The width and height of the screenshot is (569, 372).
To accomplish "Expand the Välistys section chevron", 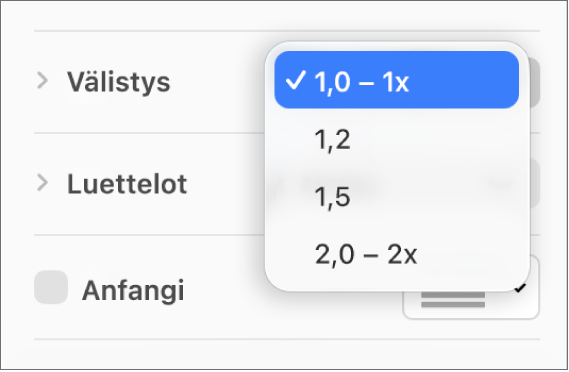I will point(42,81).
